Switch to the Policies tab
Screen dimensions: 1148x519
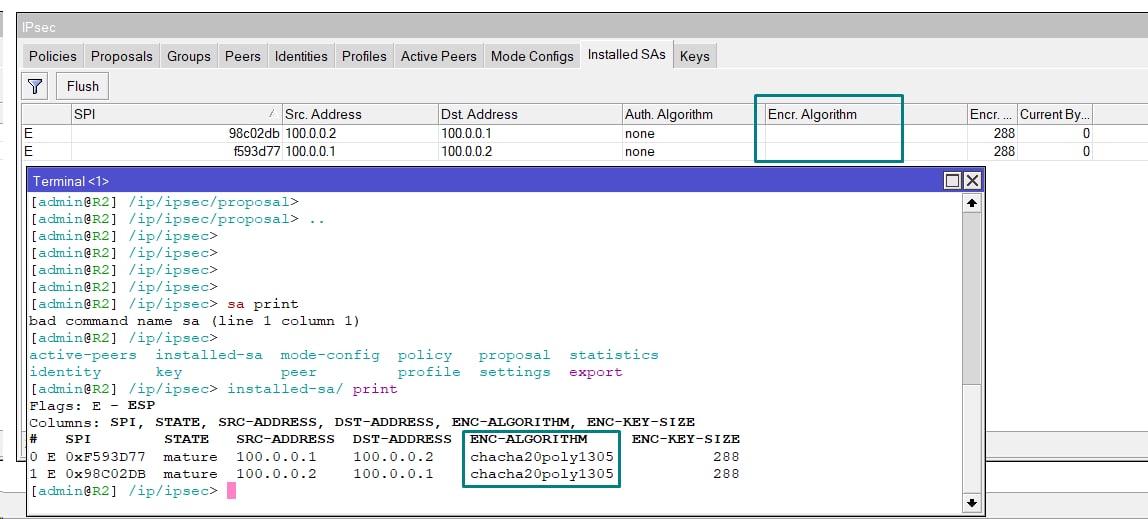tap(53, 56)
